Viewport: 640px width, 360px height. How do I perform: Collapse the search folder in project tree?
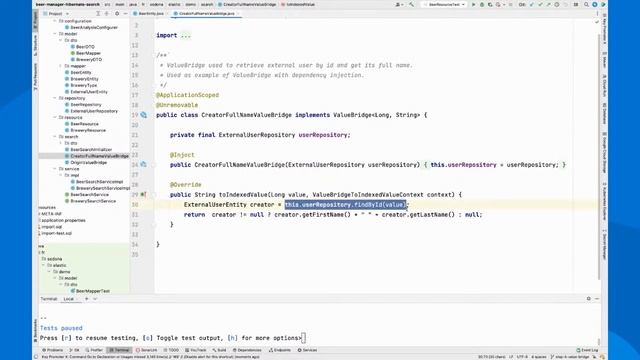56,137
